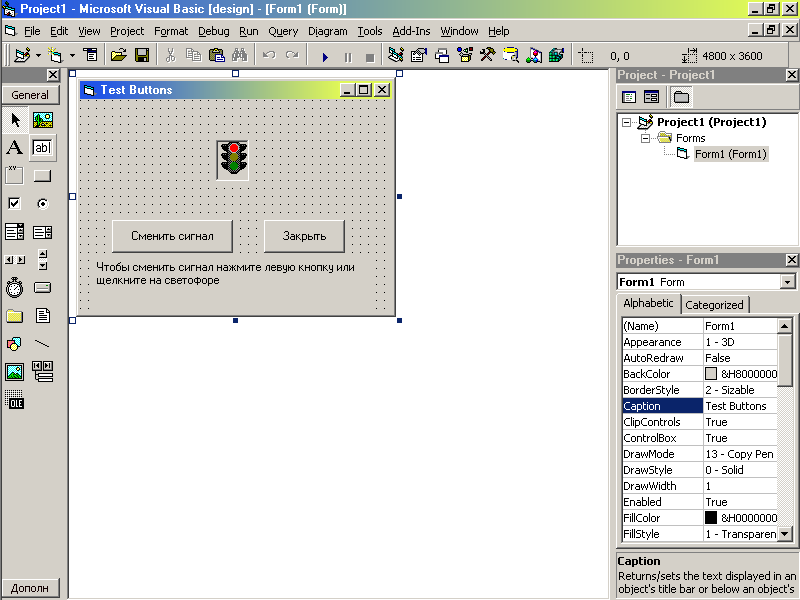The width and height of the screenshot is (800, 600).
Task: Select the DriveListBox control tool
Action: (x=43, y=288)
